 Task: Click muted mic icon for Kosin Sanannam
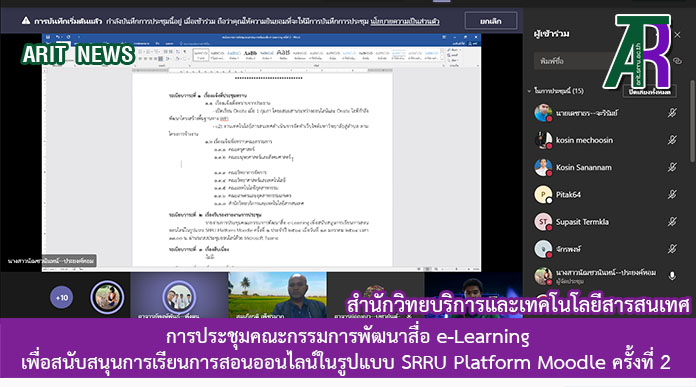pyautogui.click(x=672, y=167)
